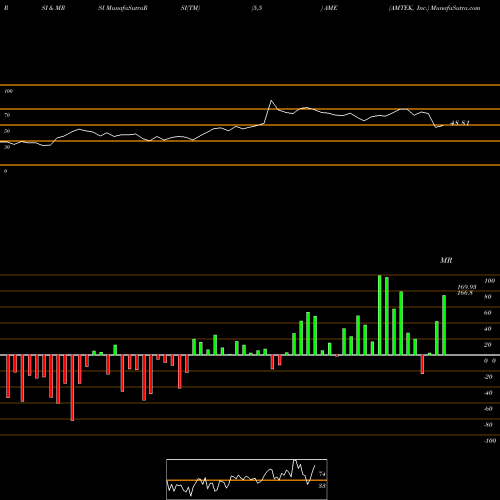
Task: Click the tallest green MR histogram bar
Action: coord(380,315)
